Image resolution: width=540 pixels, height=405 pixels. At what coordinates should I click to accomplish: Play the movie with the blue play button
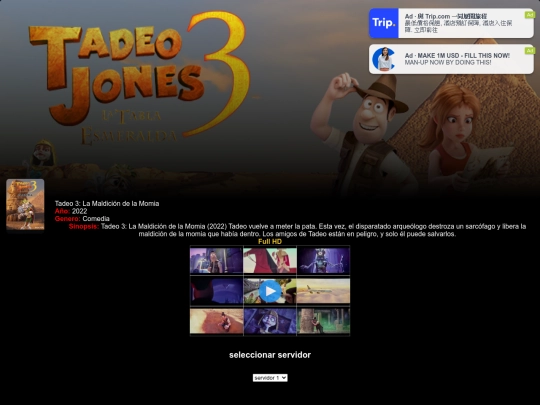pos(270,291)
